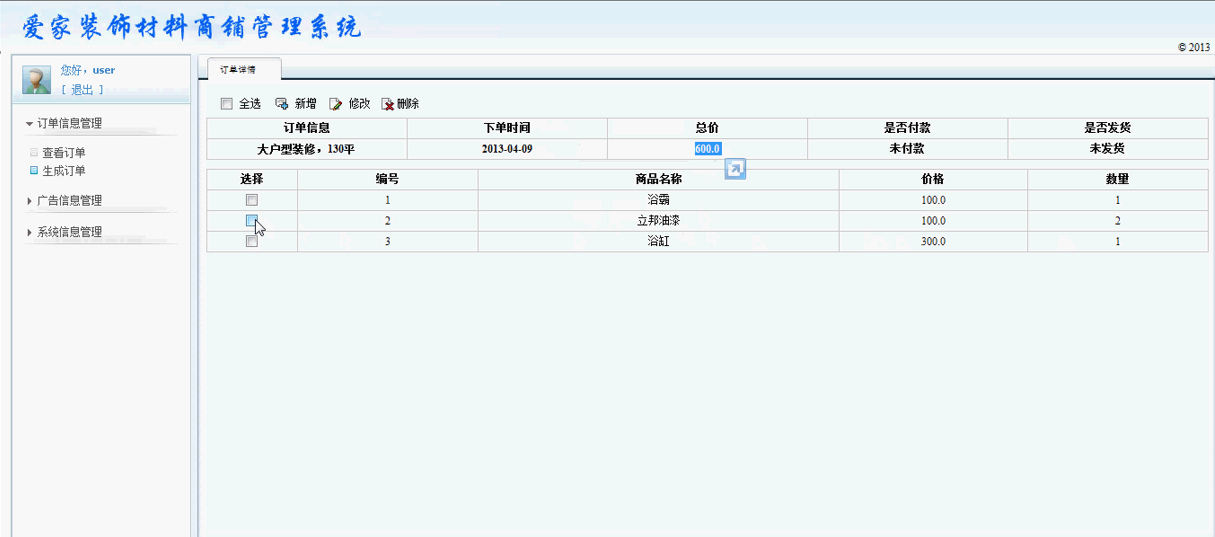The image size is (1215, 537).
Task: Click the user avatar picture
Action: tap(36, 80)
